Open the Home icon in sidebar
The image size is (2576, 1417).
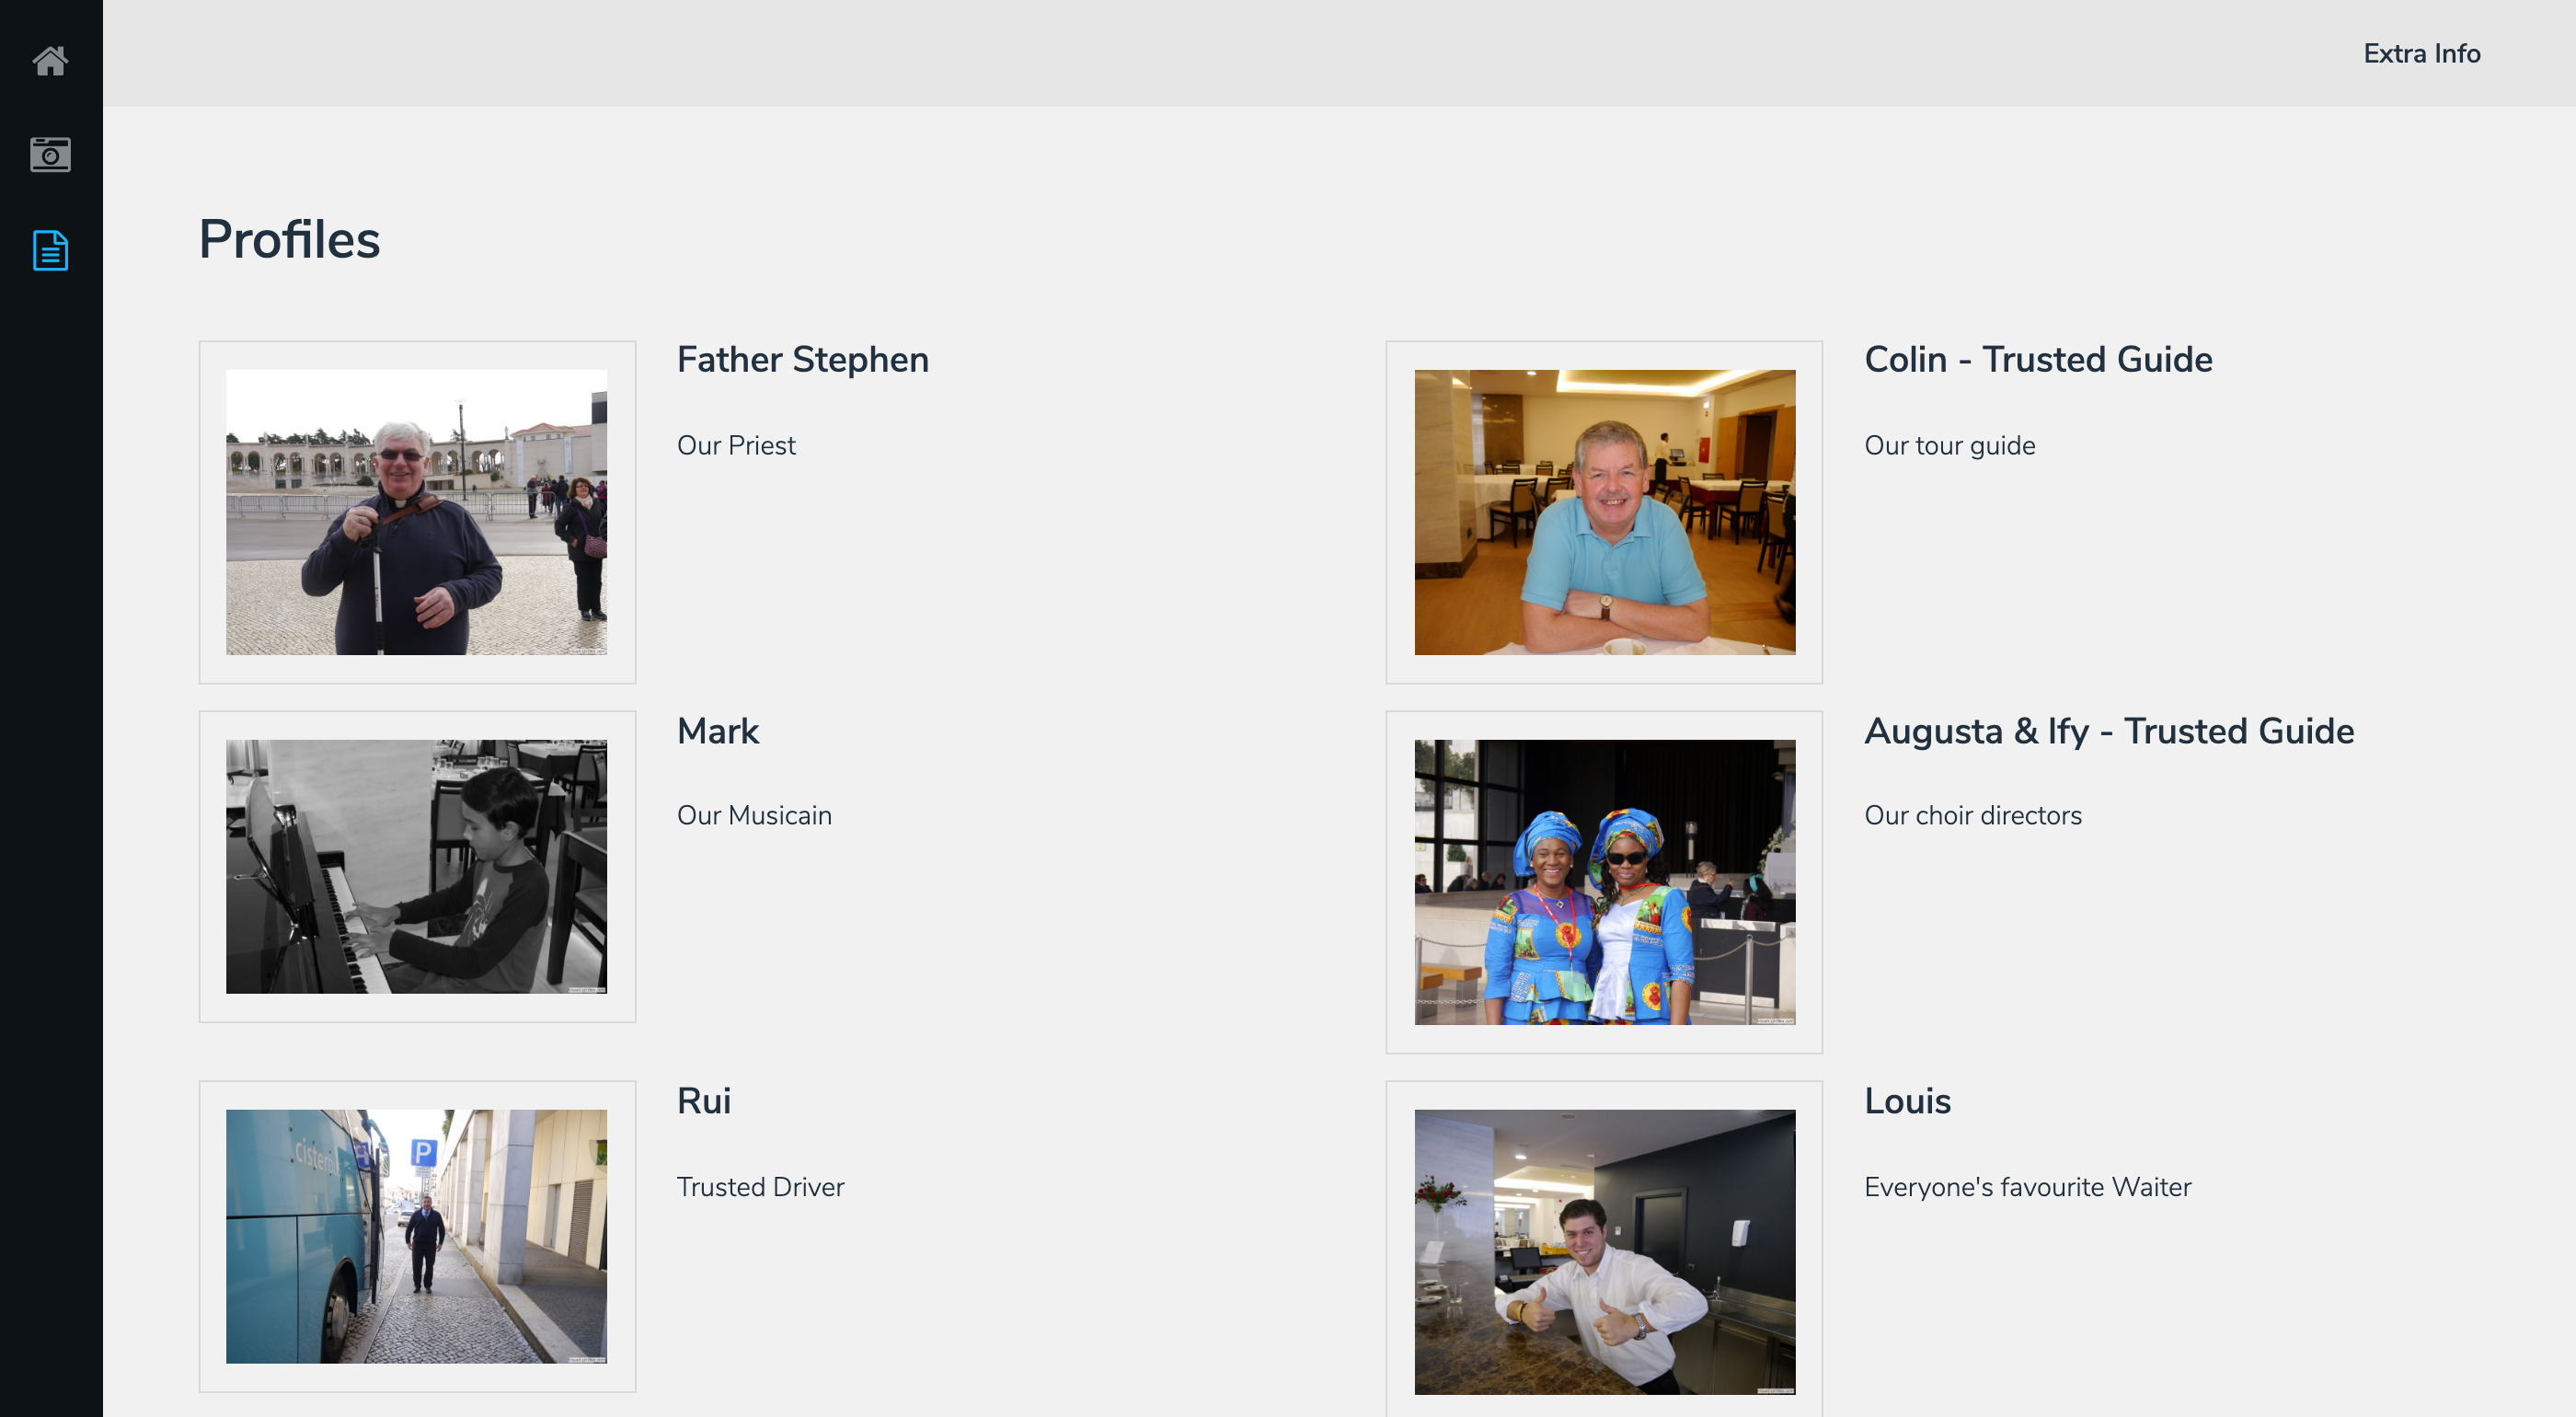click(50, 61)
